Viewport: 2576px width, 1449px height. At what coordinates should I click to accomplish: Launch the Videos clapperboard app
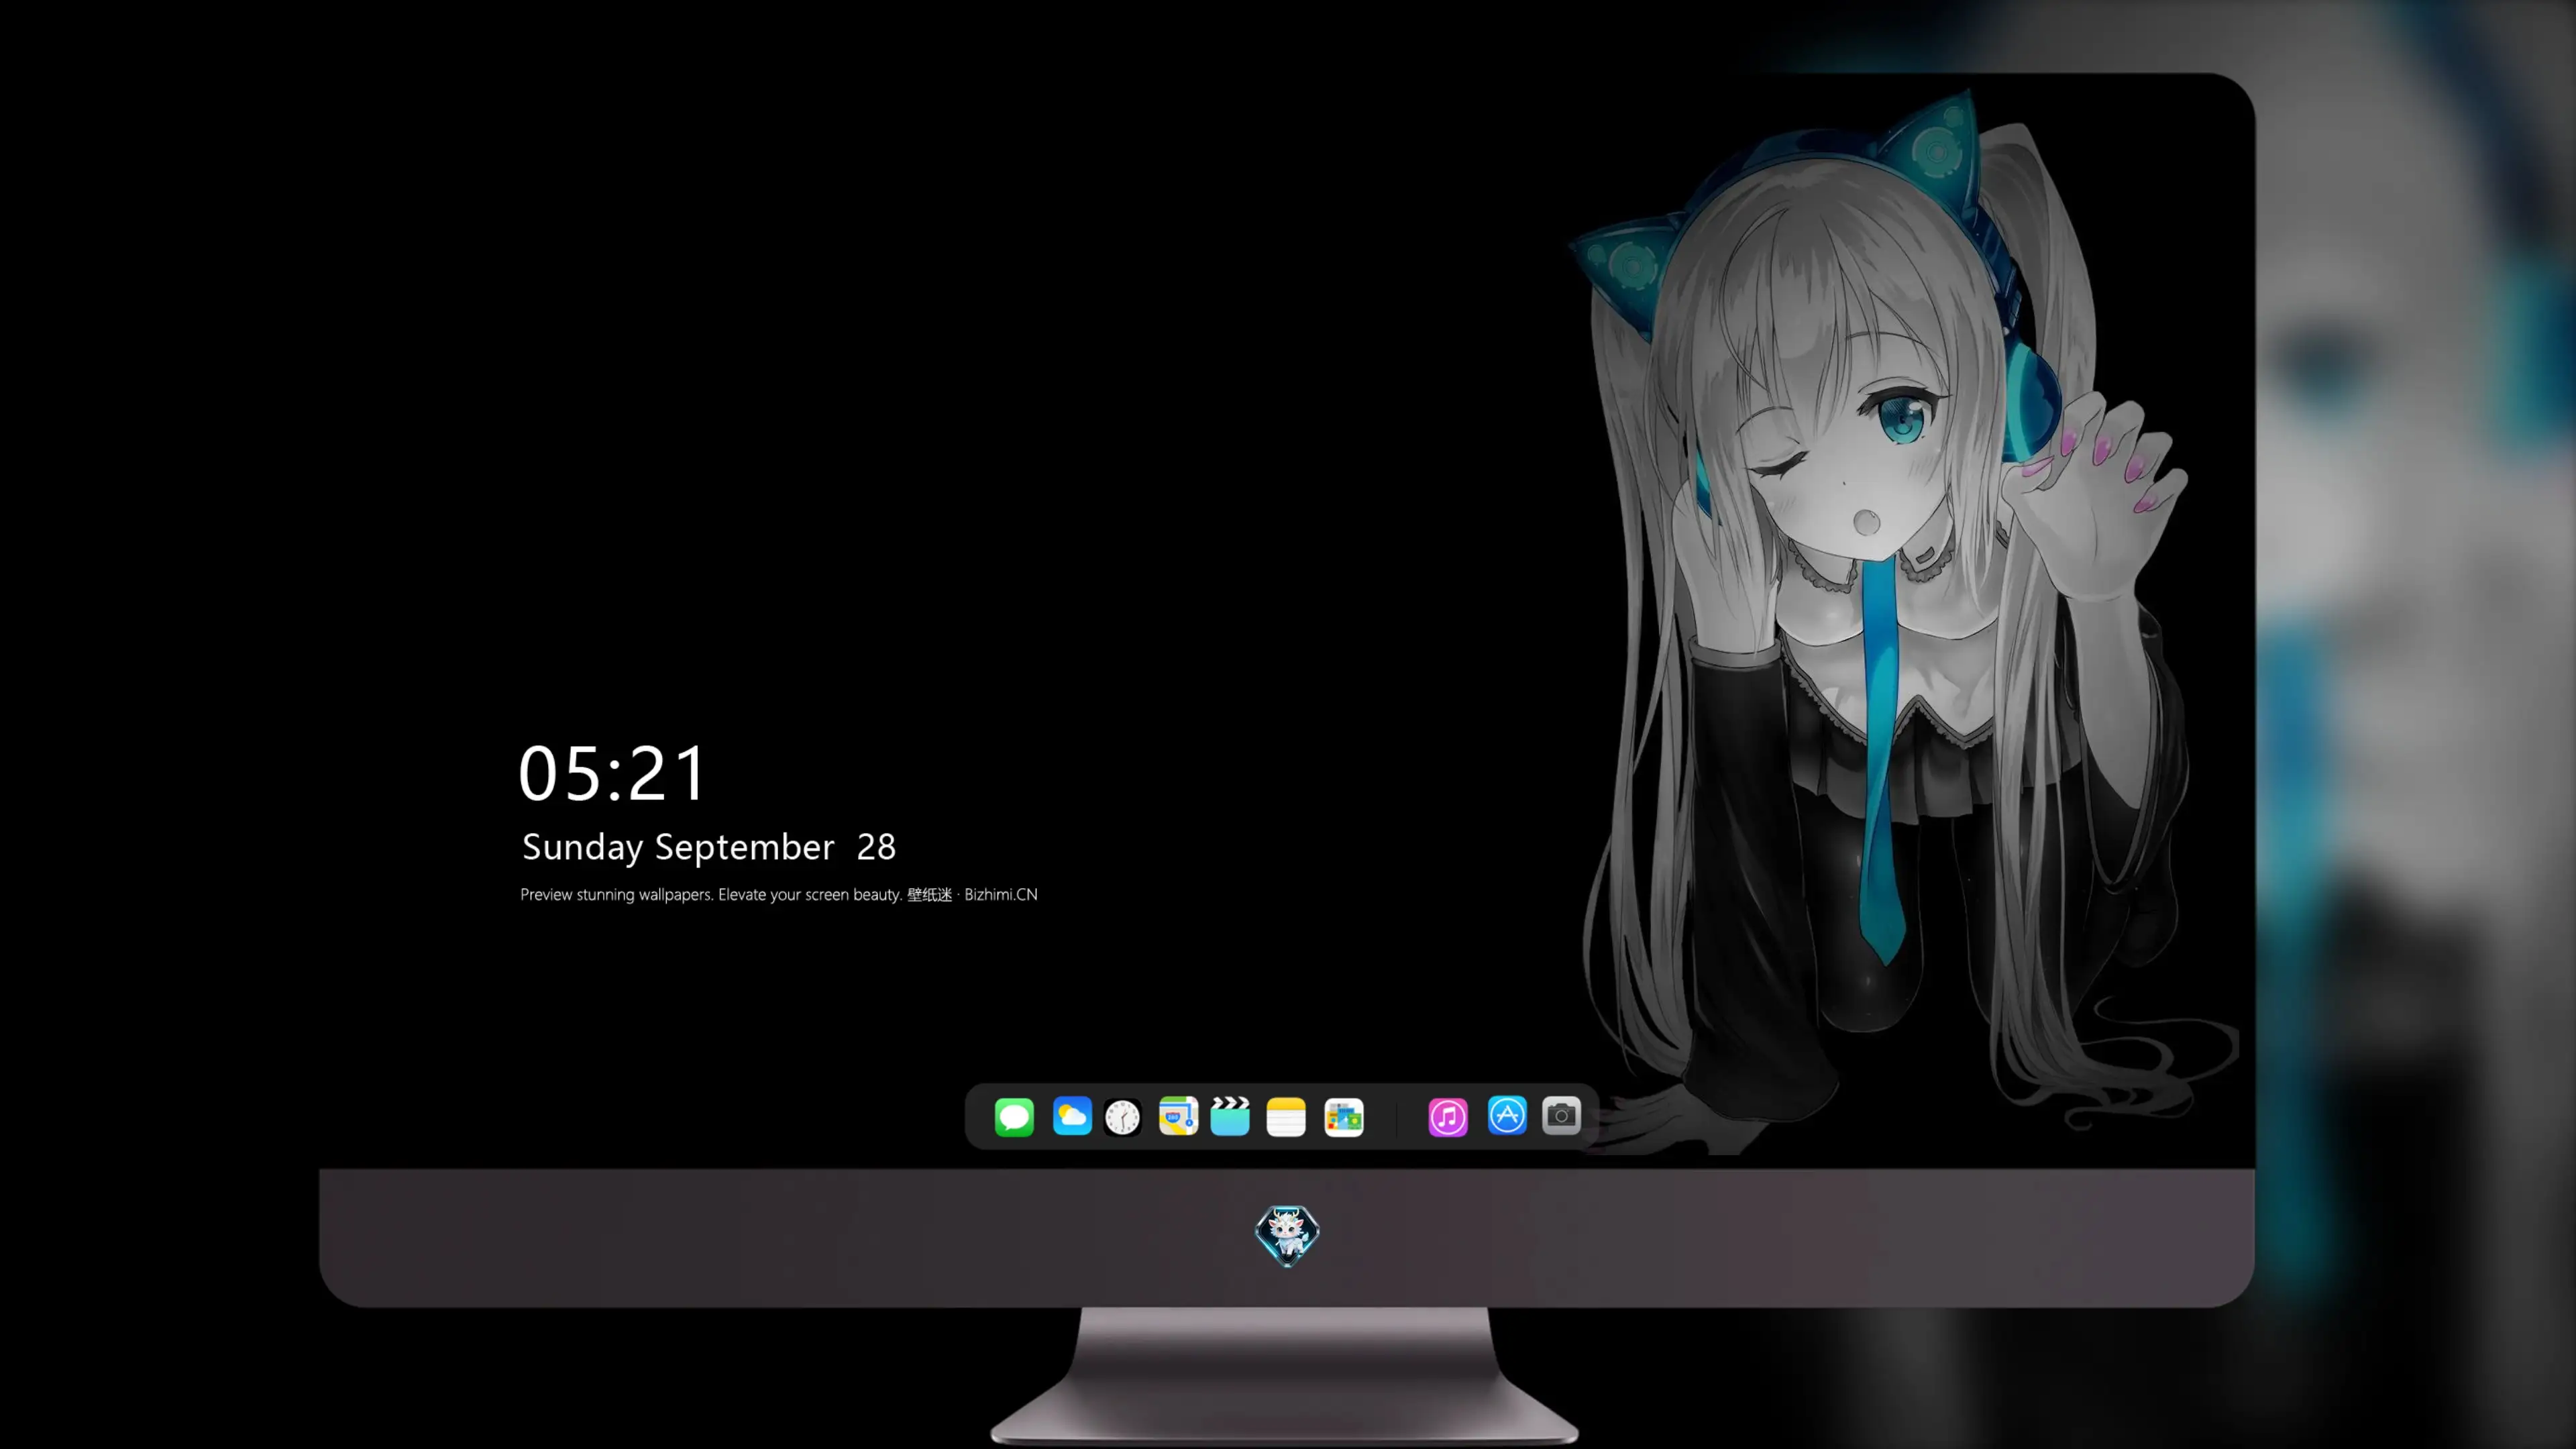point(1230,1116)
